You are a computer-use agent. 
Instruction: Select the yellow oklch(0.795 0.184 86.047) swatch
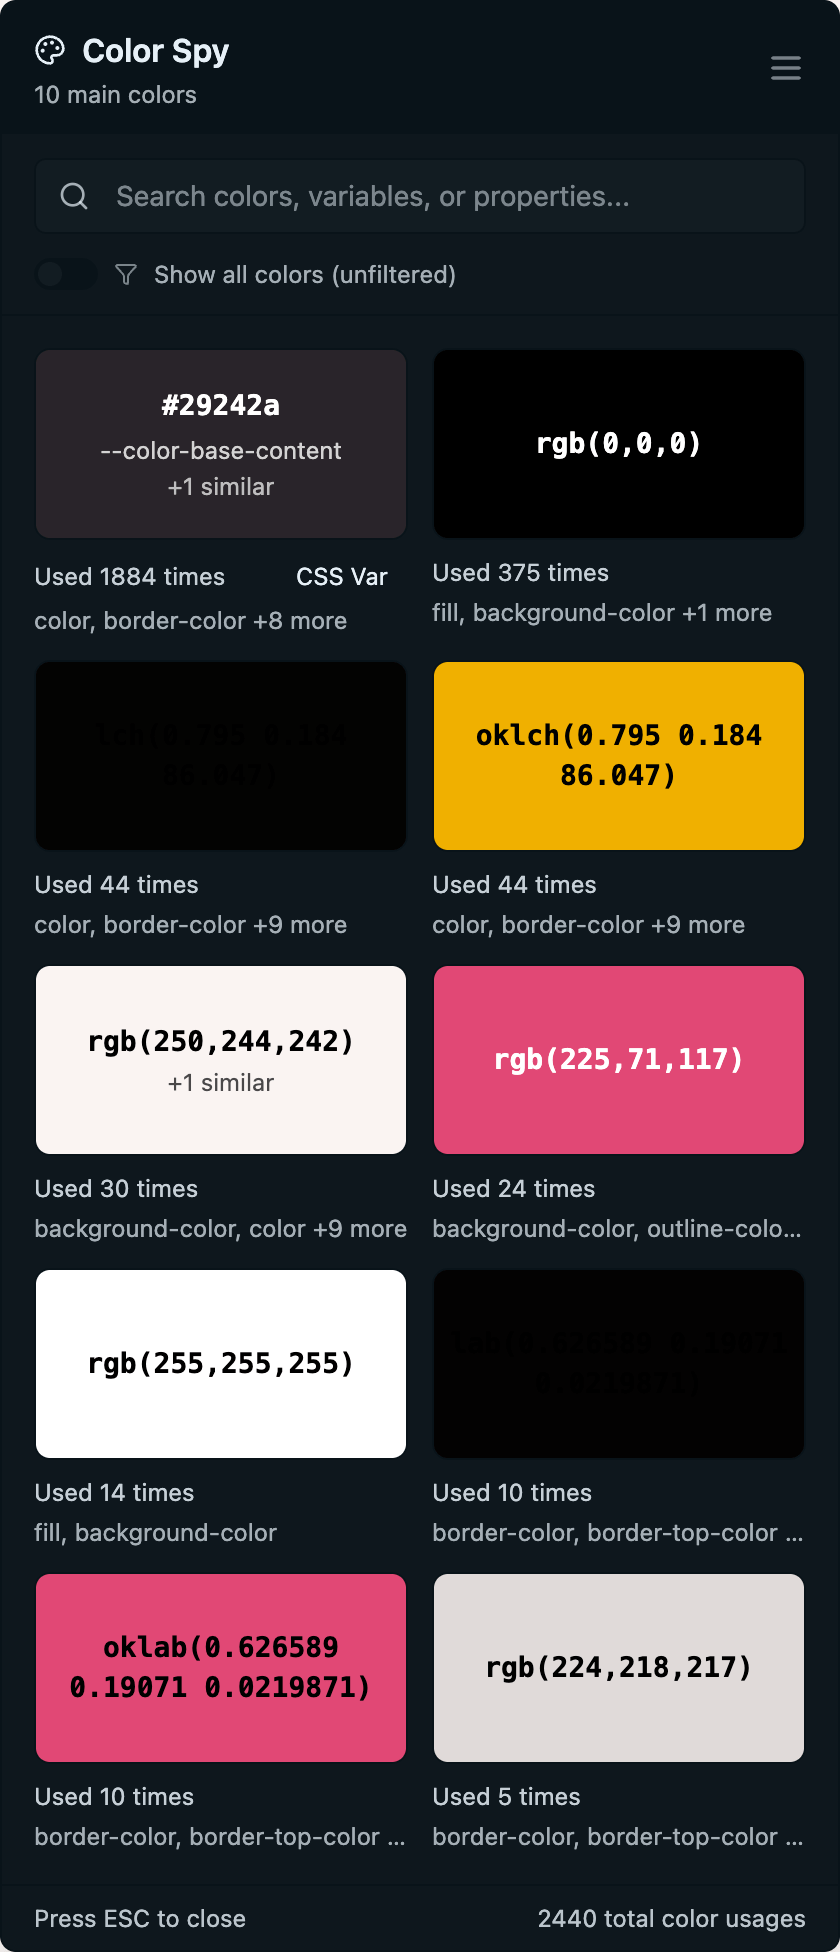(x=618, y=756)
